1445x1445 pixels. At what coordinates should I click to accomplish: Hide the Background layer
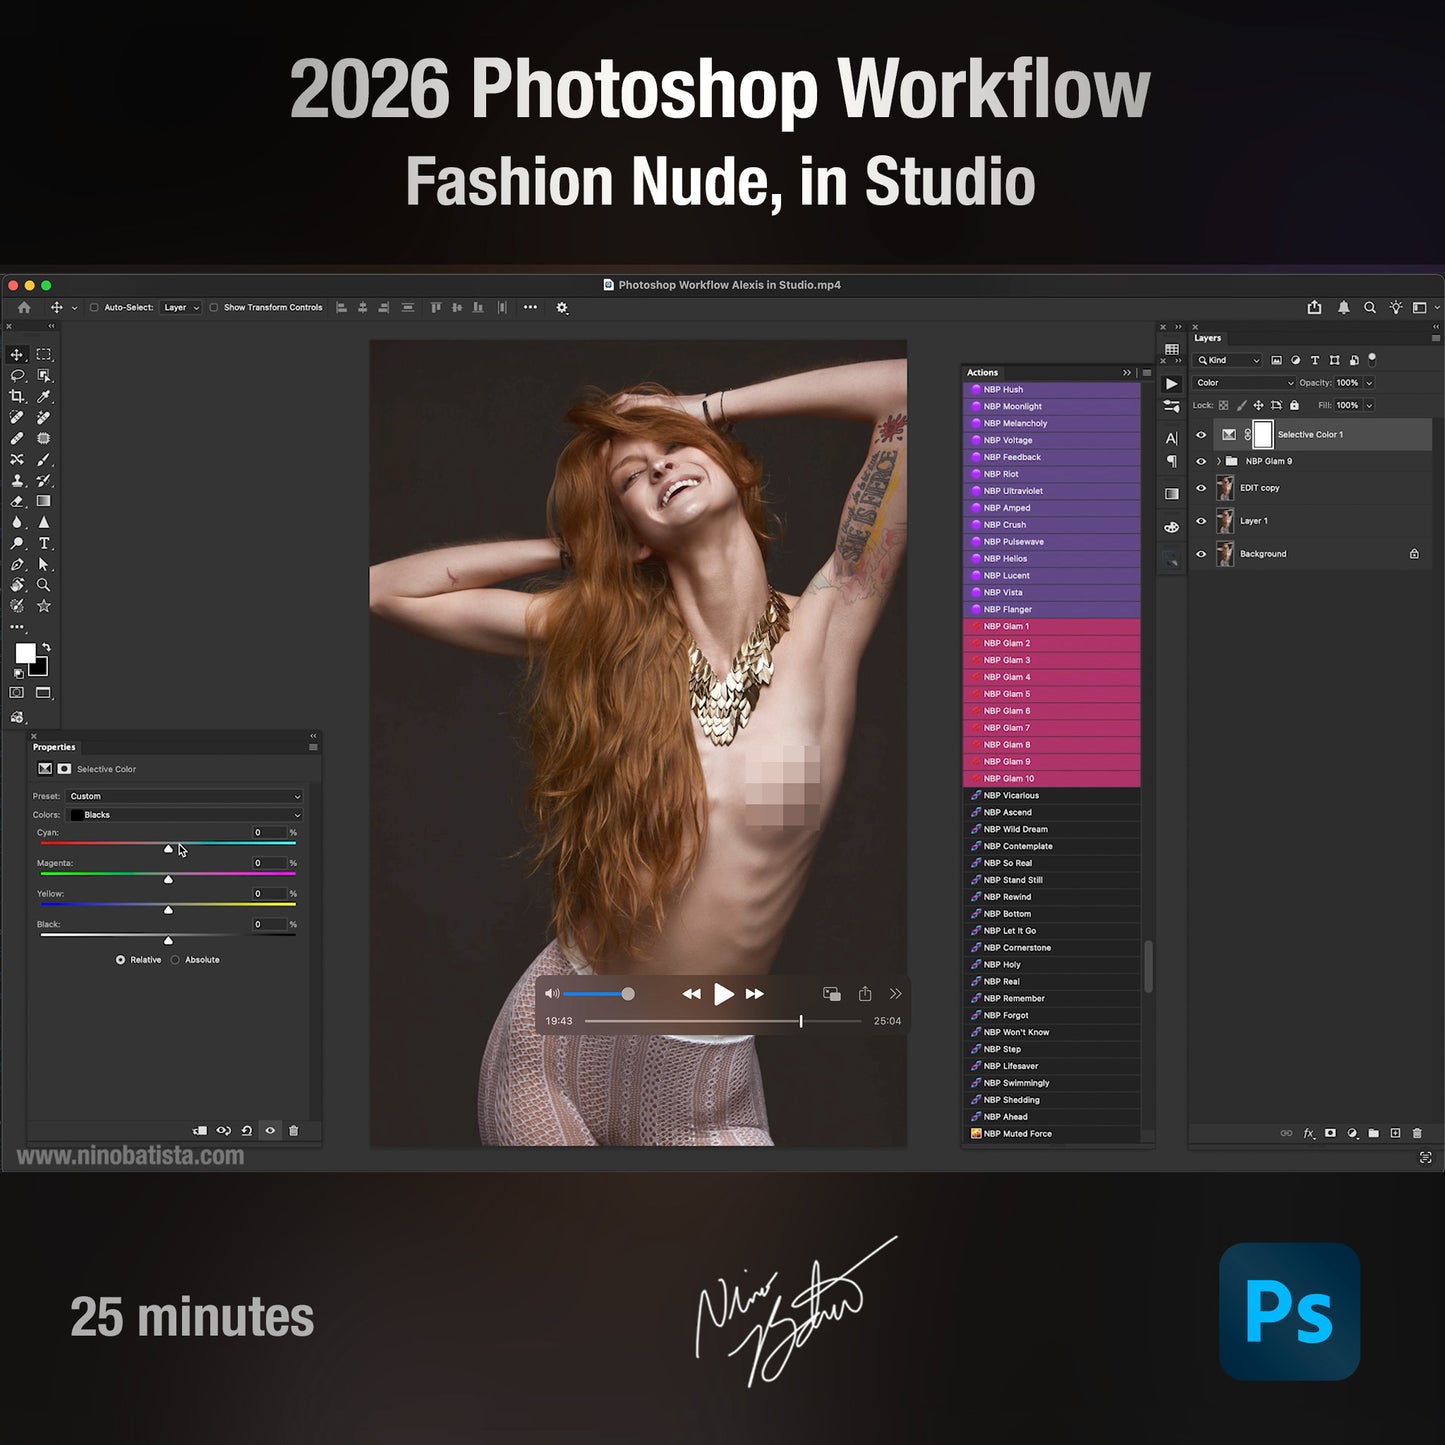[1201, 554]
